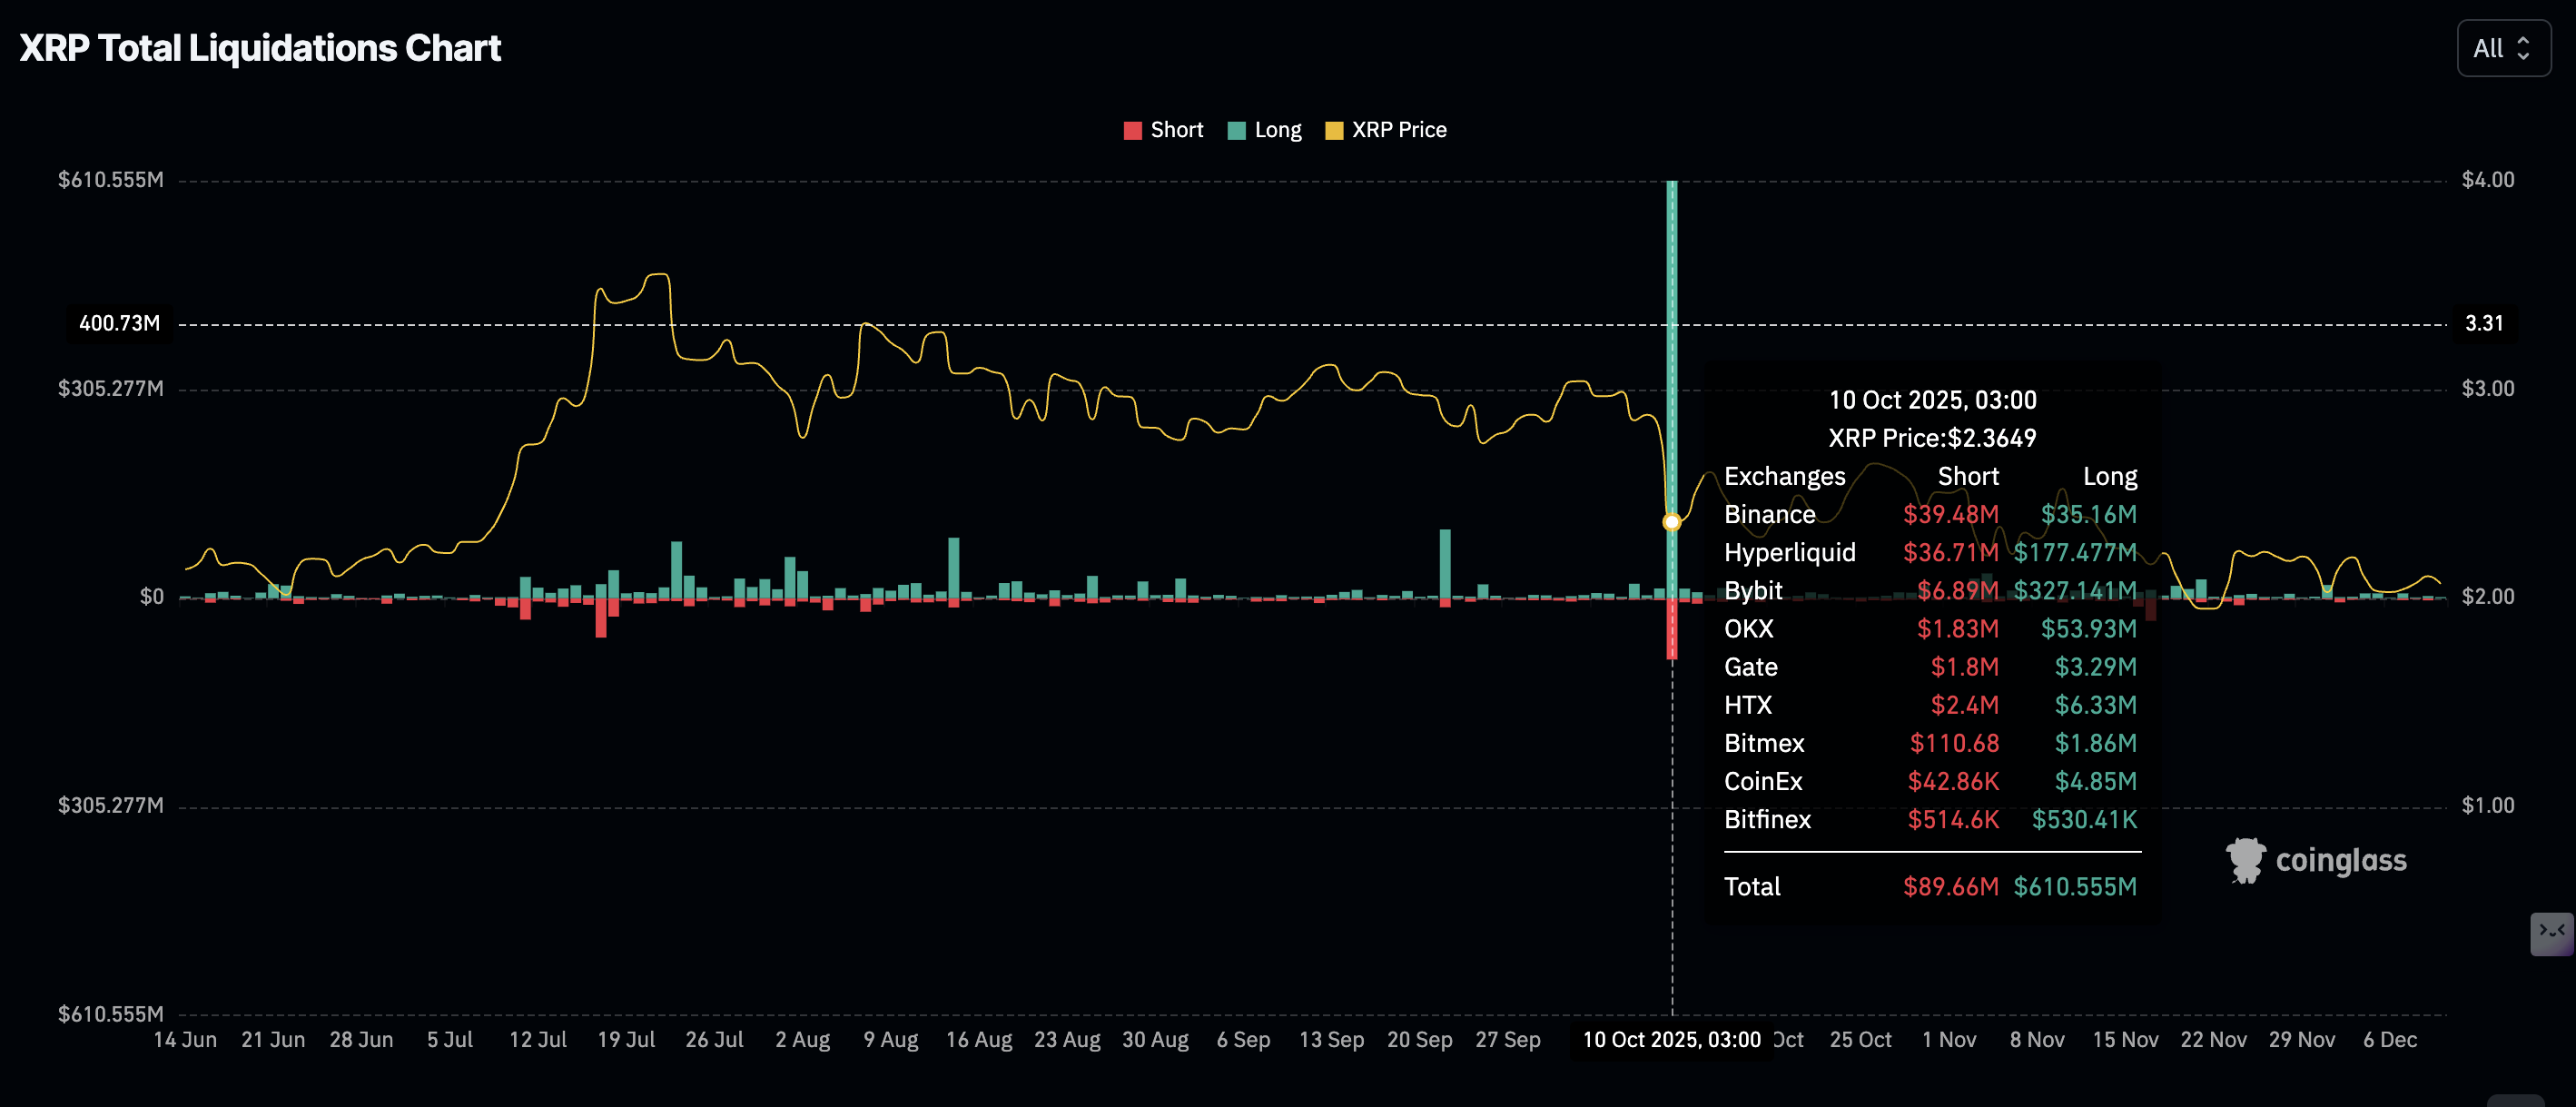Click the 400.73M crosshair value label

[x=117, y=323]
